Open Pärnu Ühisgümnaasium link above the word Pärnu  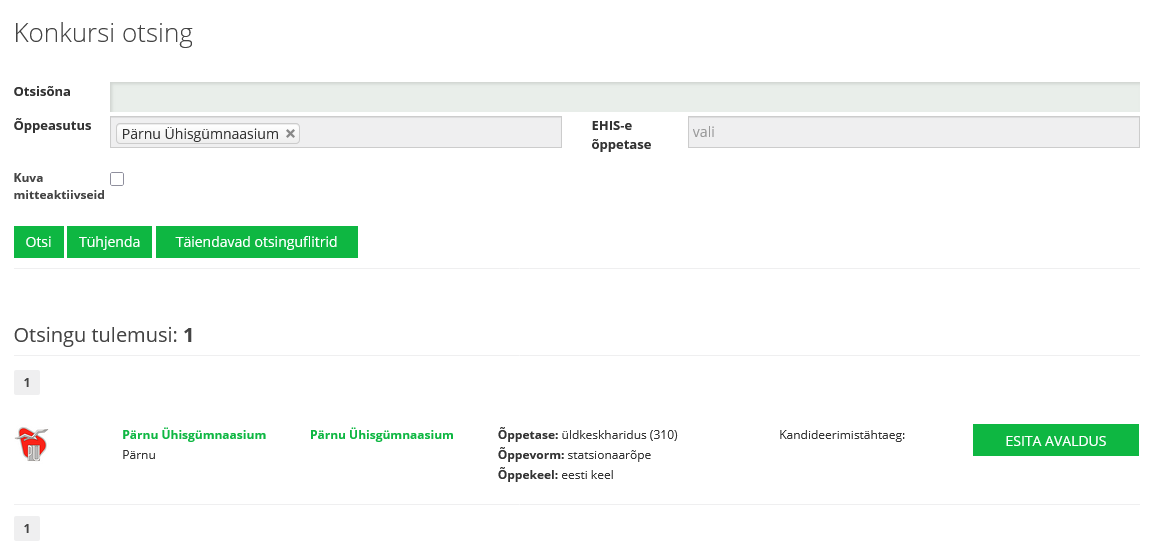[194, 435]
